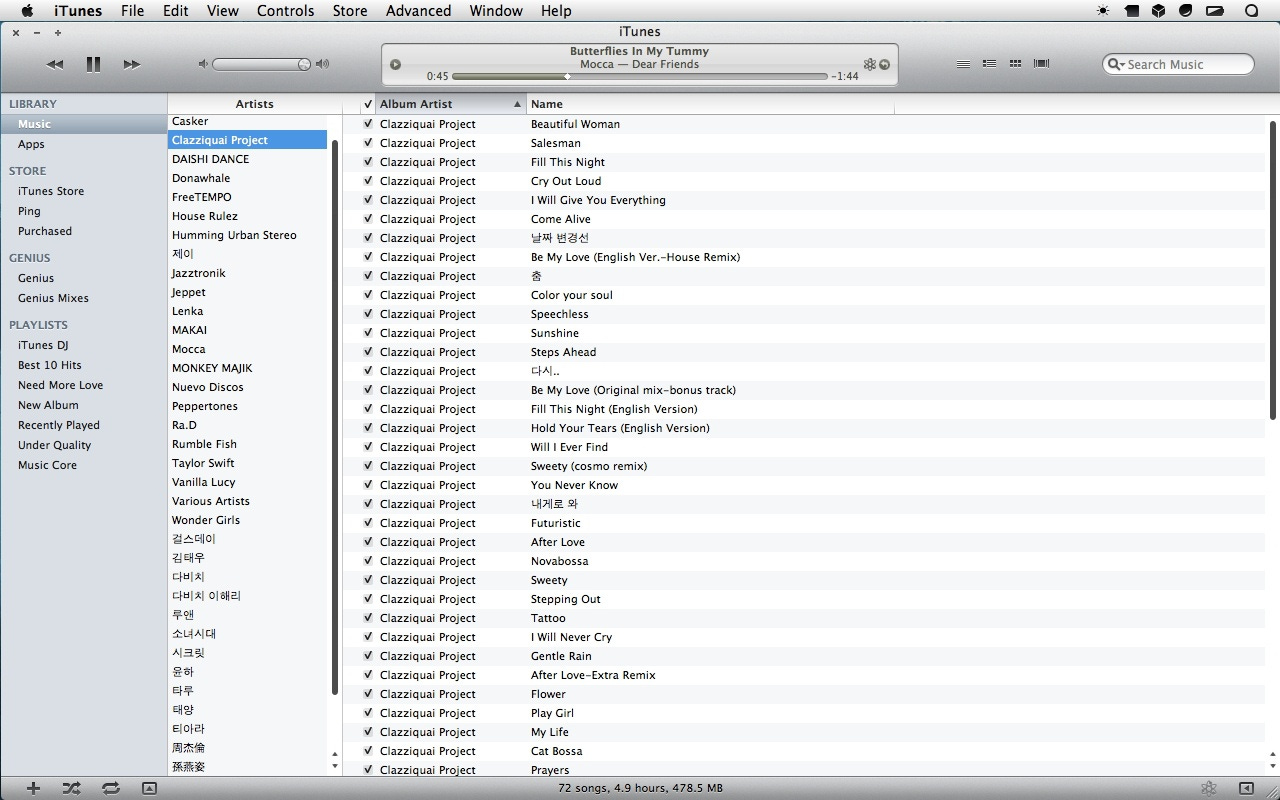
Task: Open the Store menu
Action: (350, 11)
